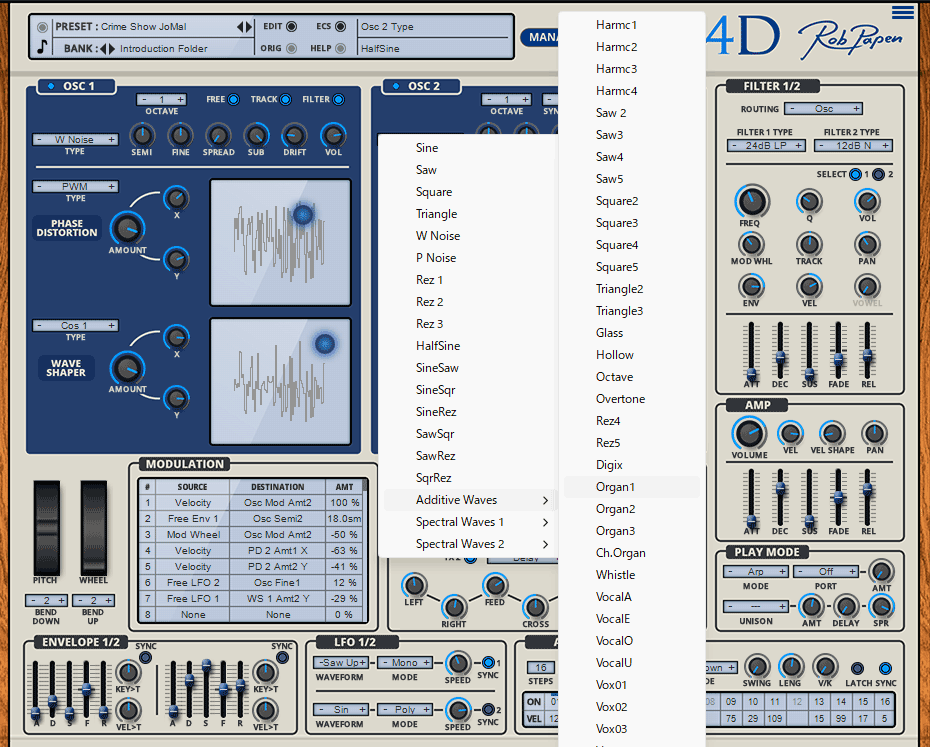Open Play MODE Arp selector
The height and width of the screenshot is (747, 930).
pyautogui.click(x=756, y=571)
